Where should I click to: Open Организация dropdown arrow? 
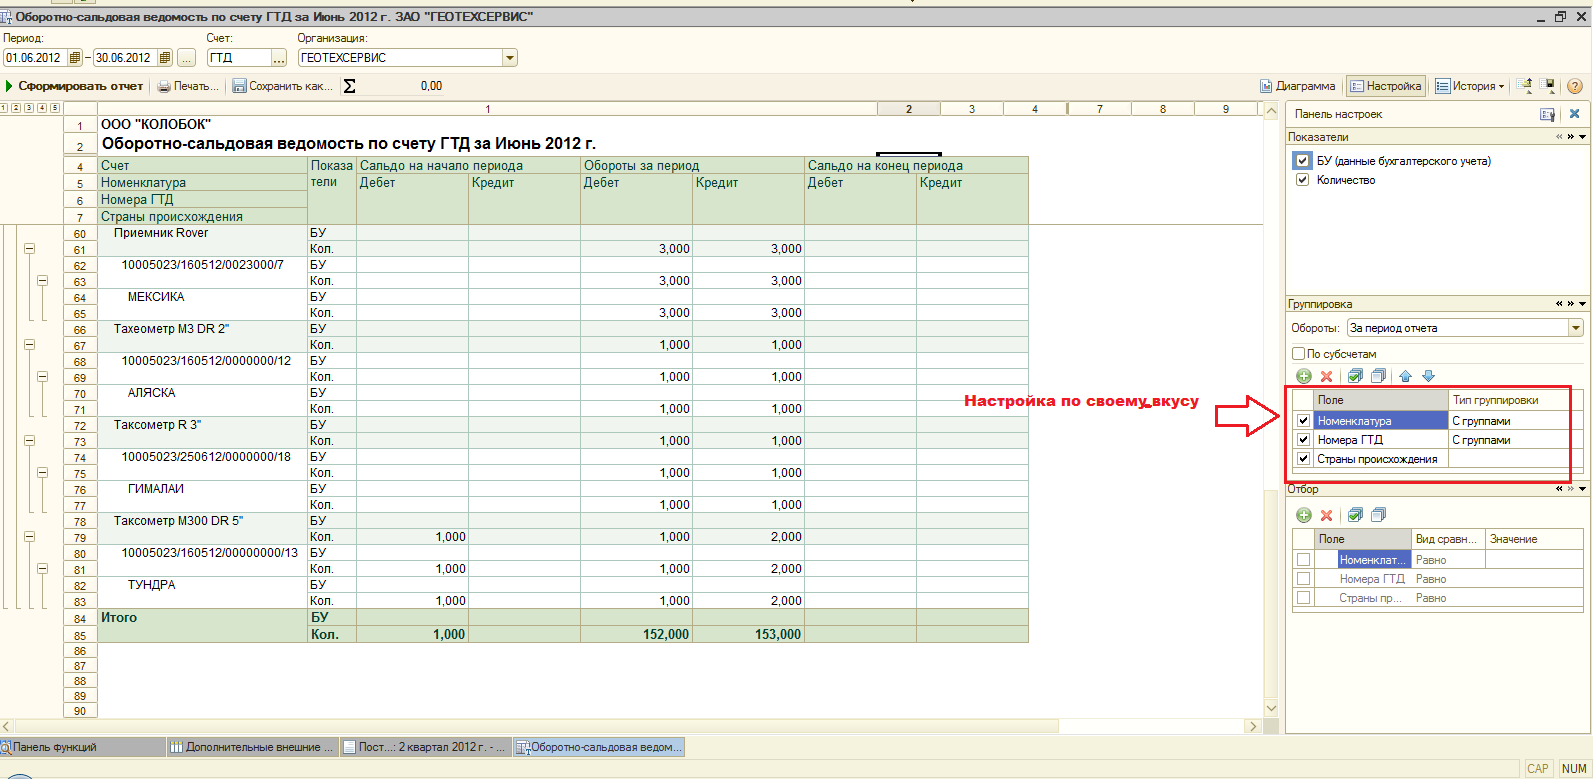(510, 58)
